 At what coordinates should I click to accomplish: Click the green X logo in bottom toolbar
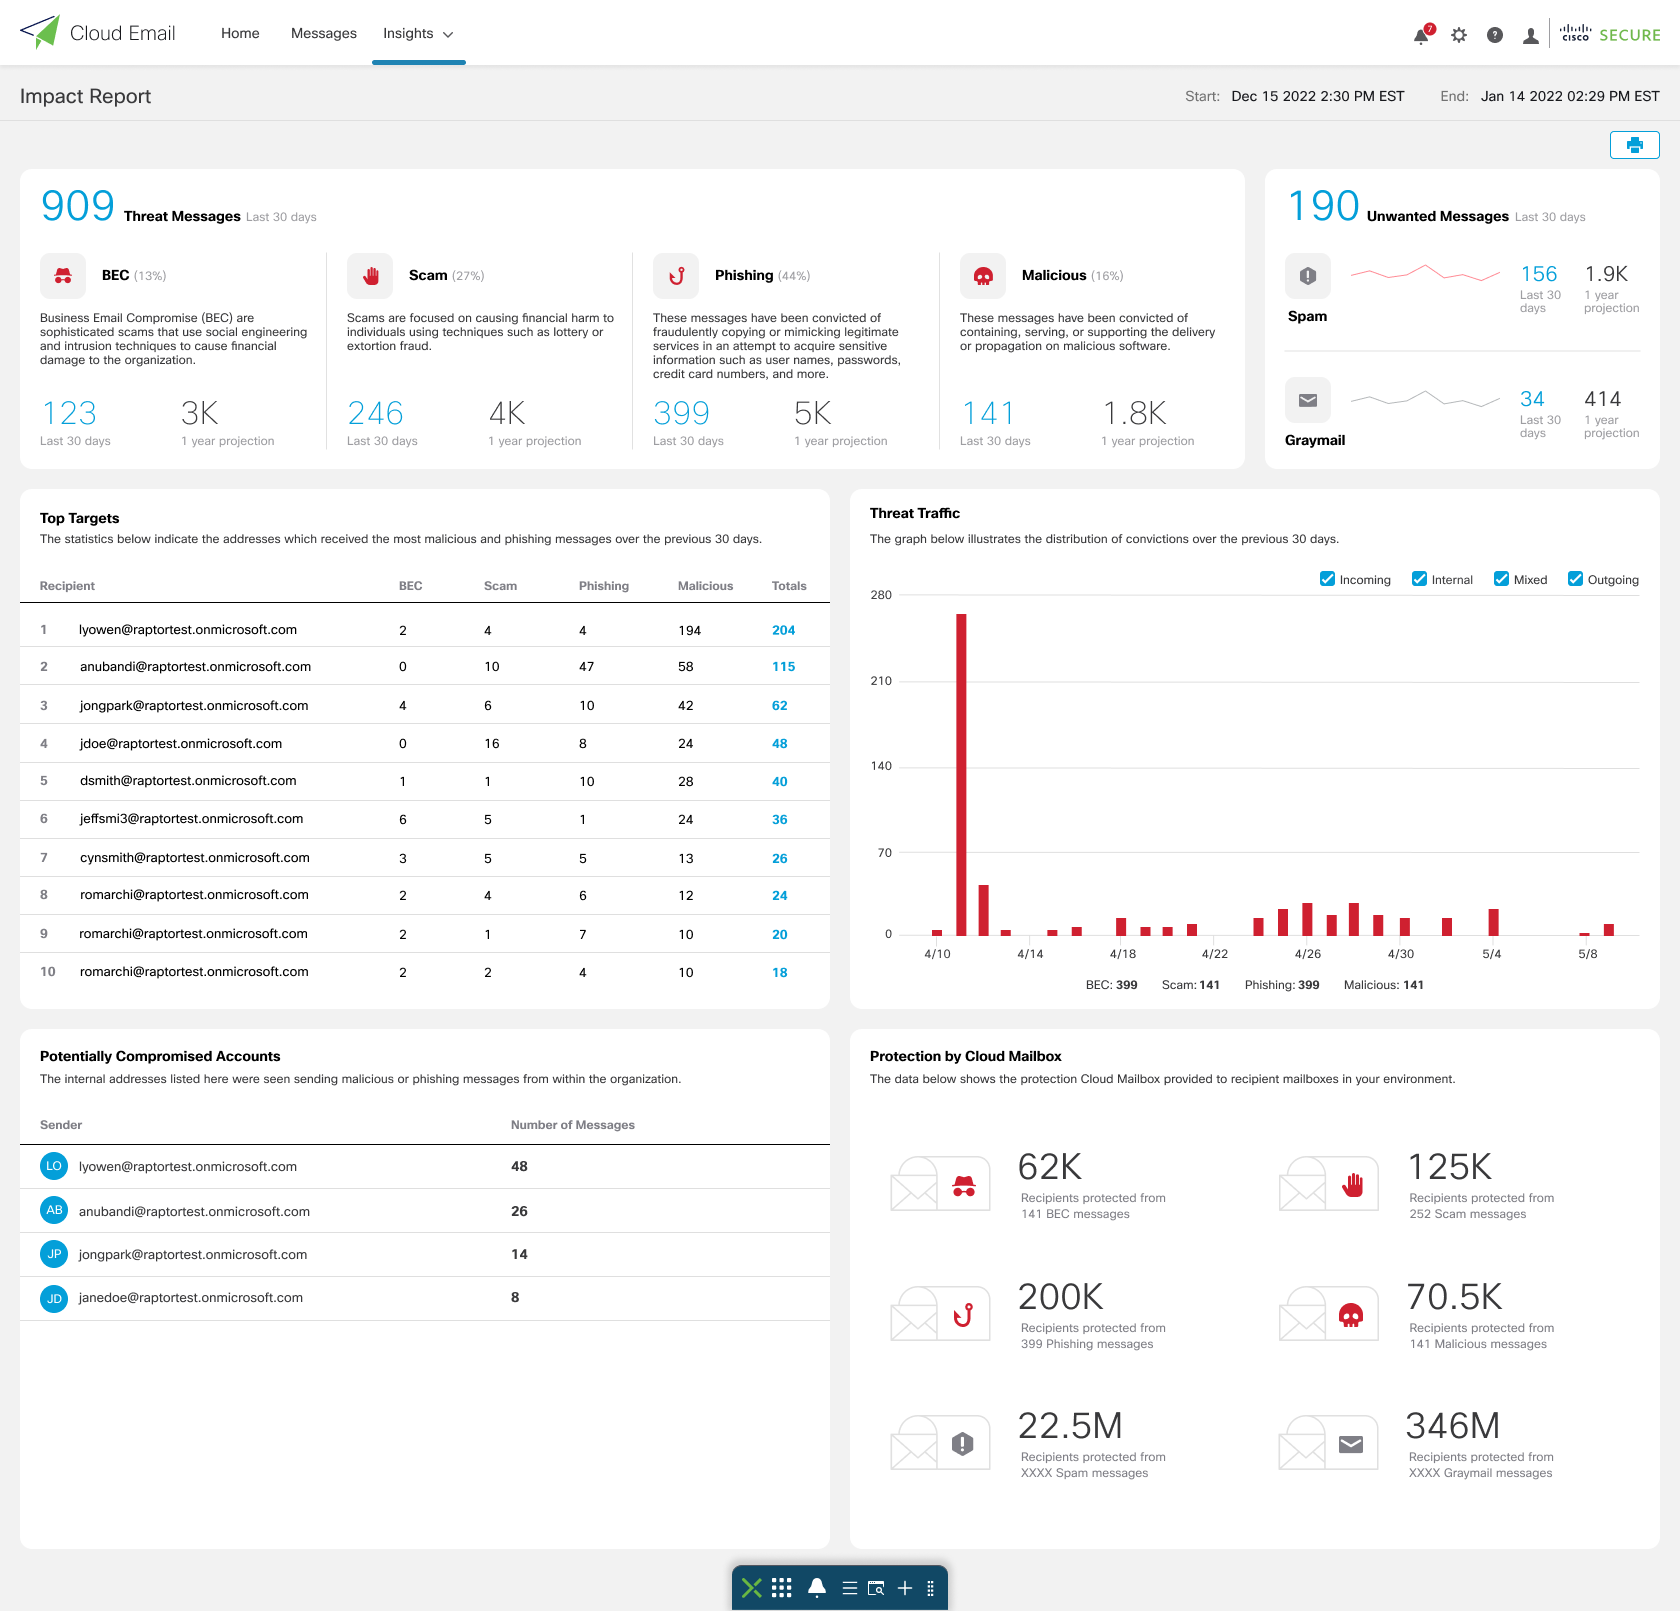[752, 1588]
